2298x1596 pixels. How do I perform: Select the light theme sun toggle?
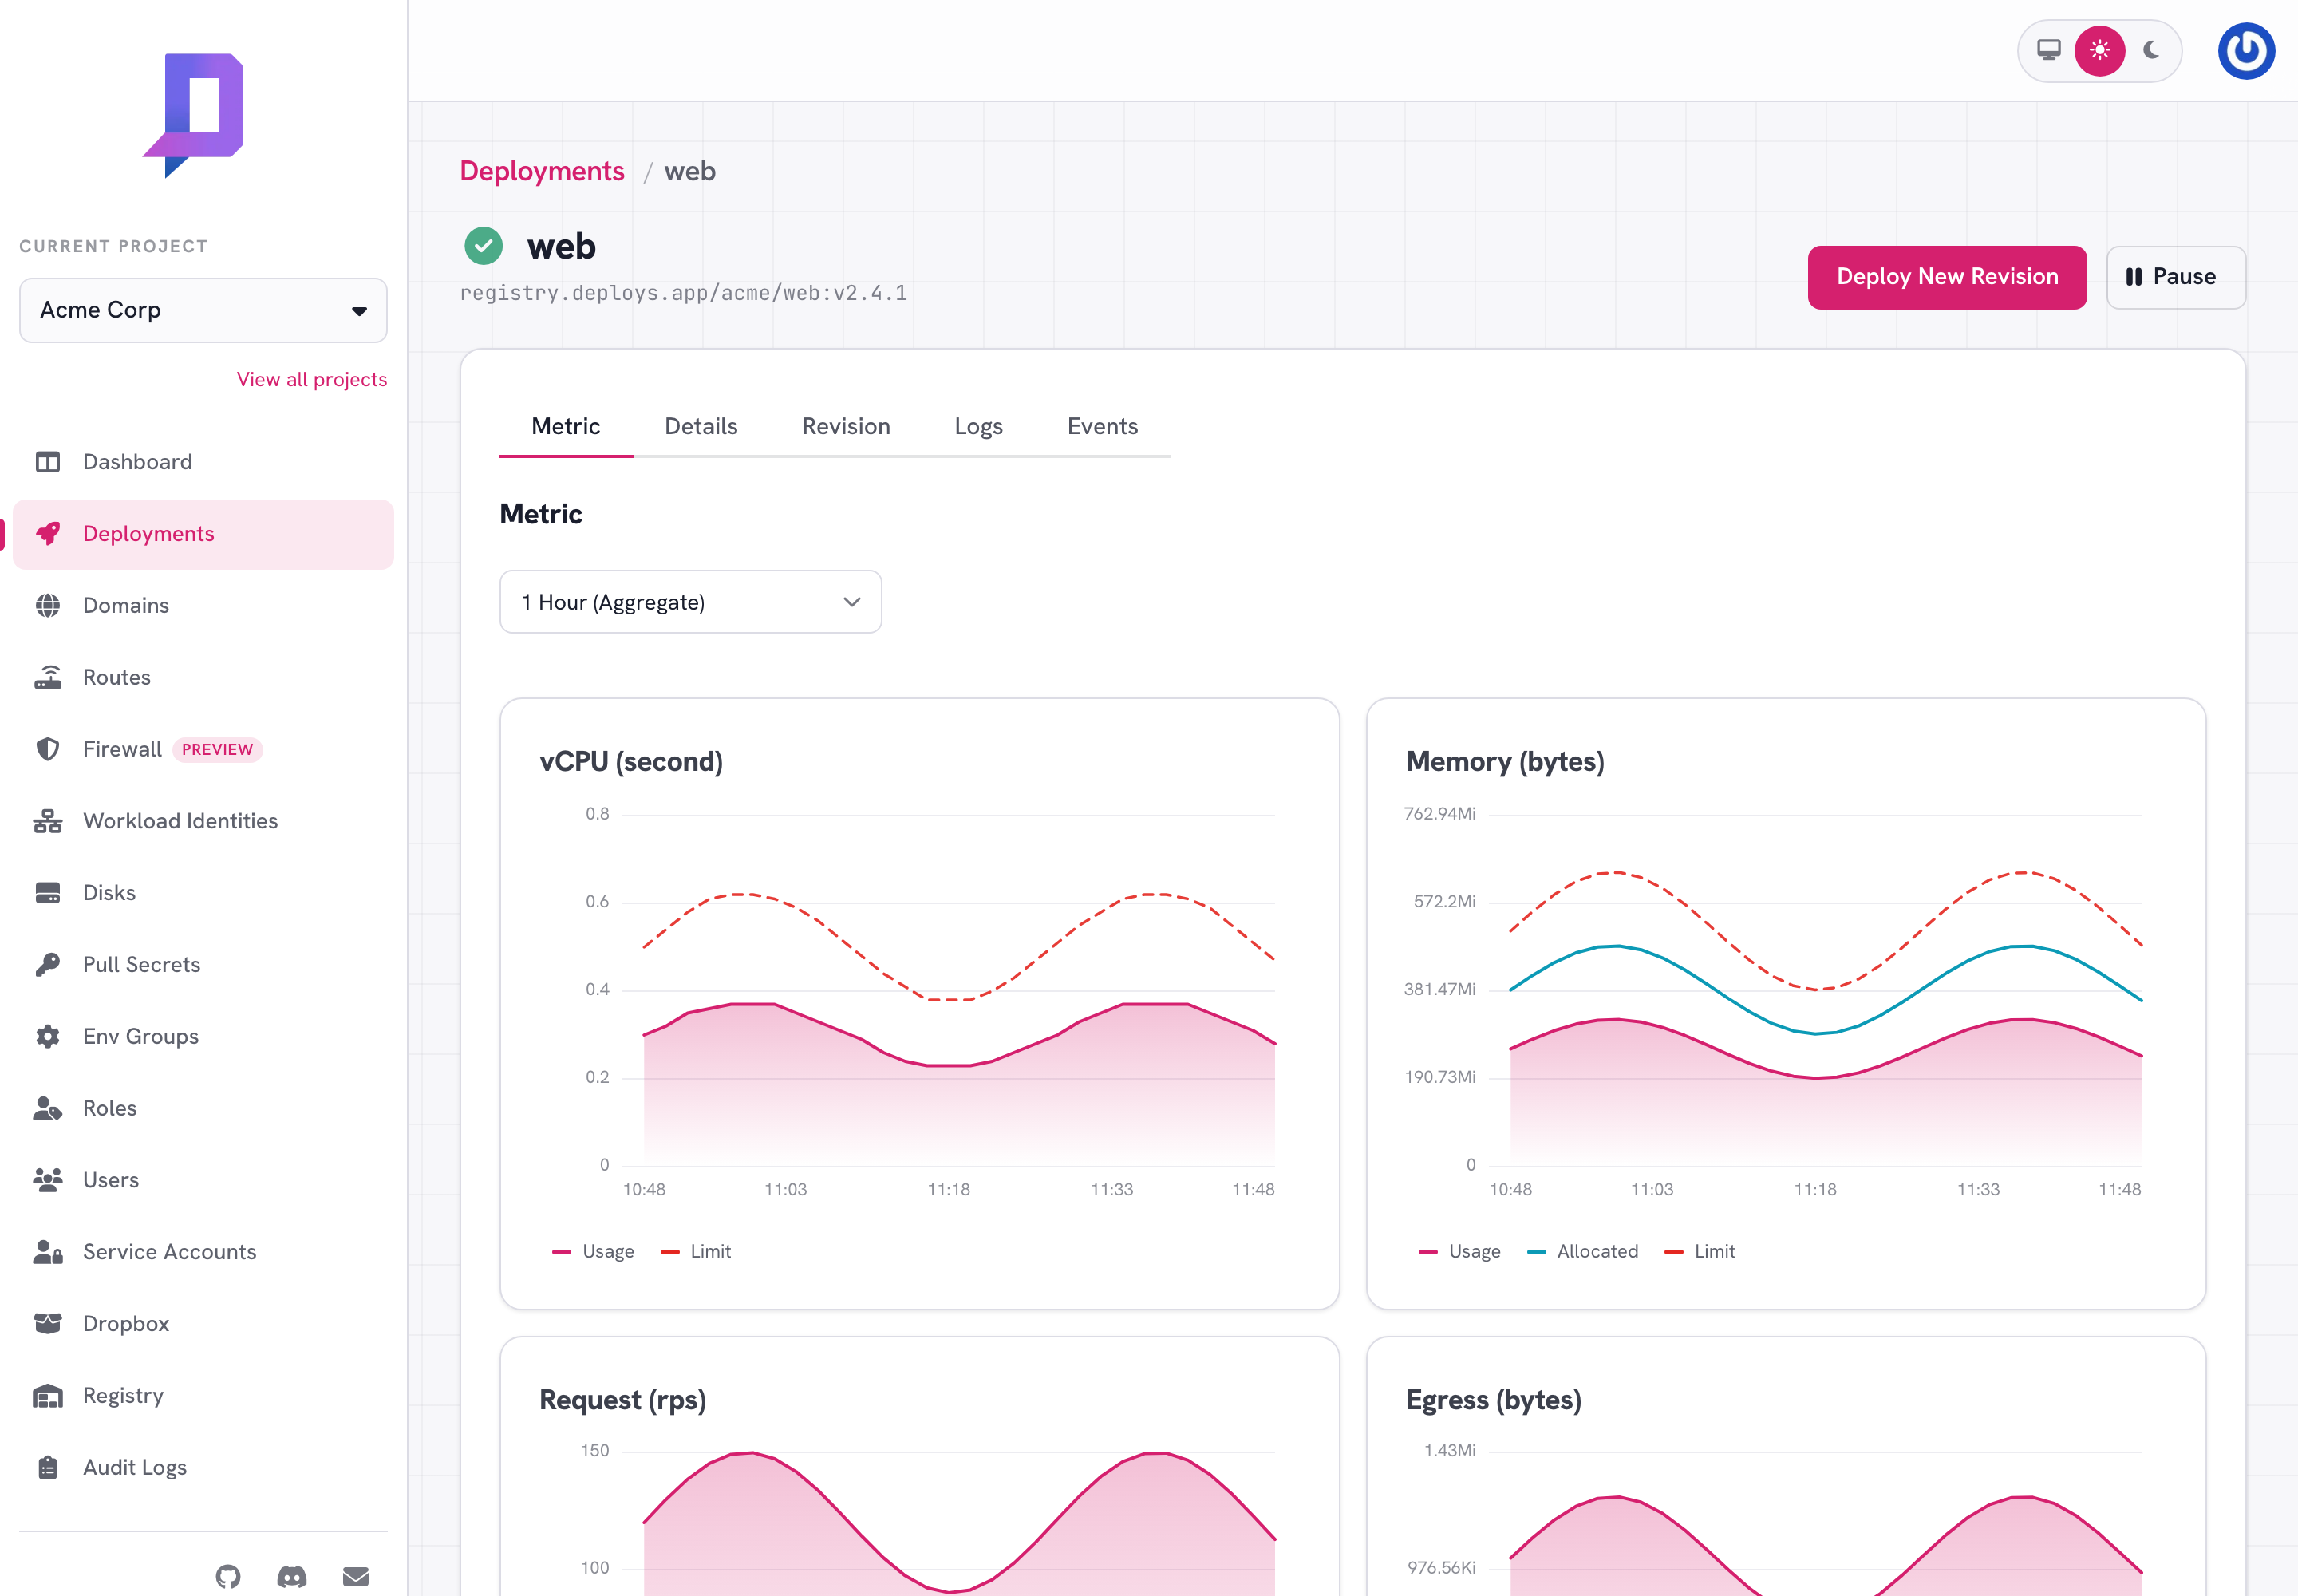(x=2100, y=50)
